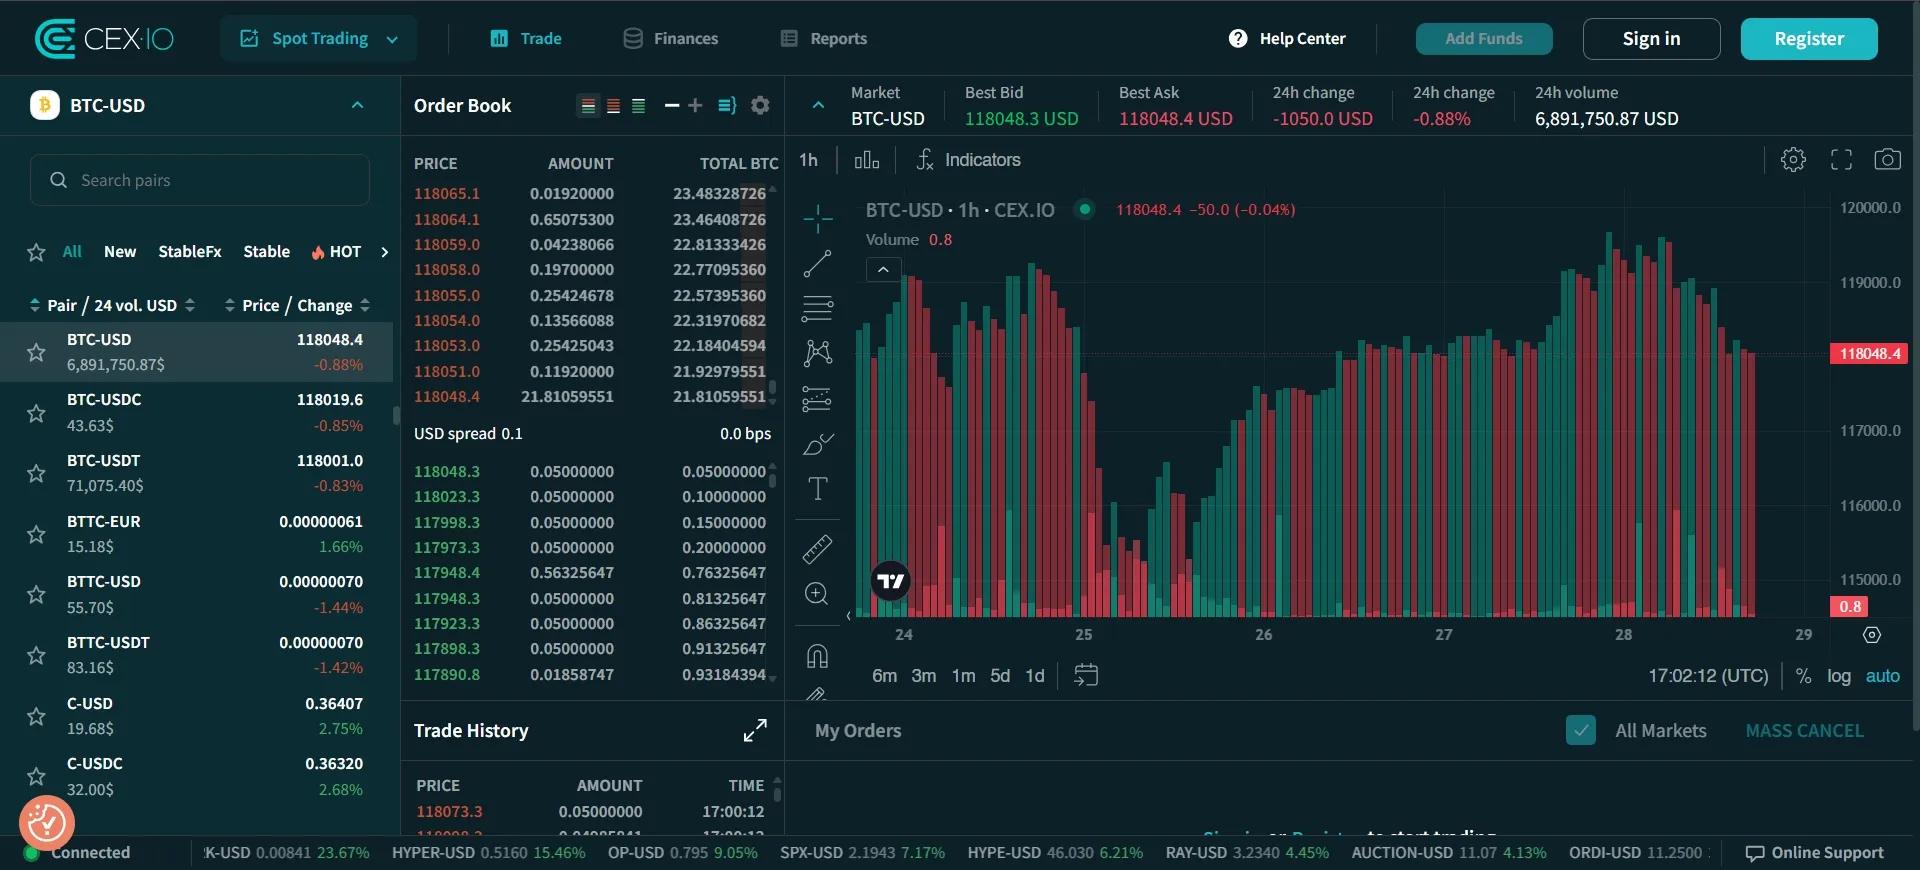
Task: Sort by Price / Change column
Action: [x=297, y=305]
